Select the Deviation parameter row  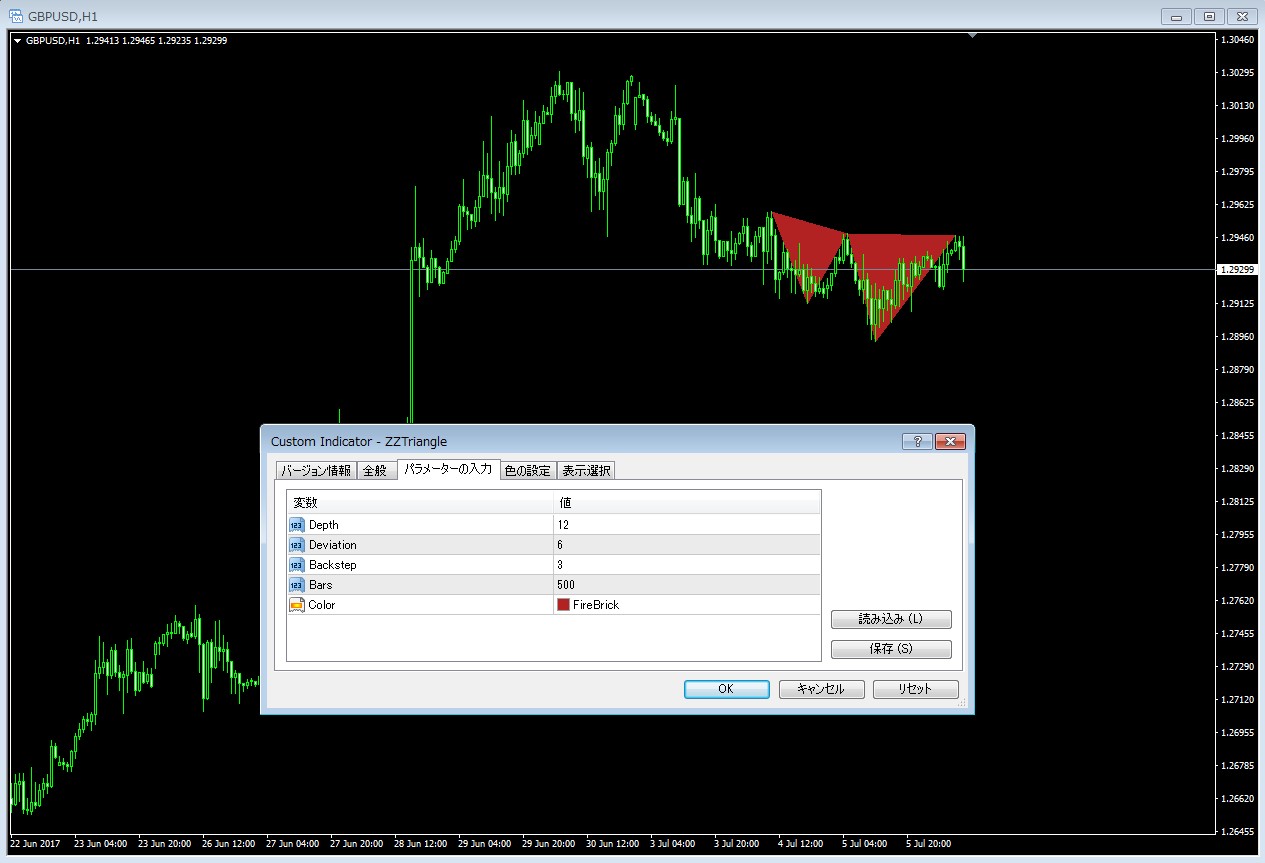554,545
